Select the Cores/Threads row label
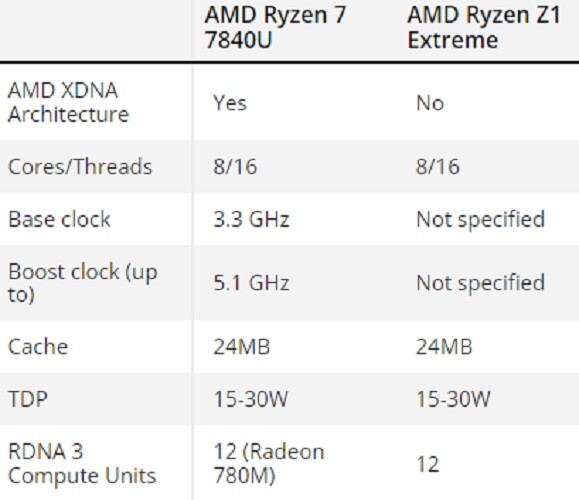The width and height of the screenshot is (579, 500). [80, 167]
